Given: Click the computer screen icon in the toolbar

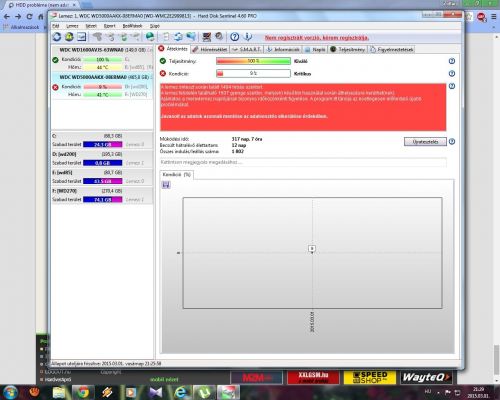Looking at the screenshot, I should click(207, 37).
